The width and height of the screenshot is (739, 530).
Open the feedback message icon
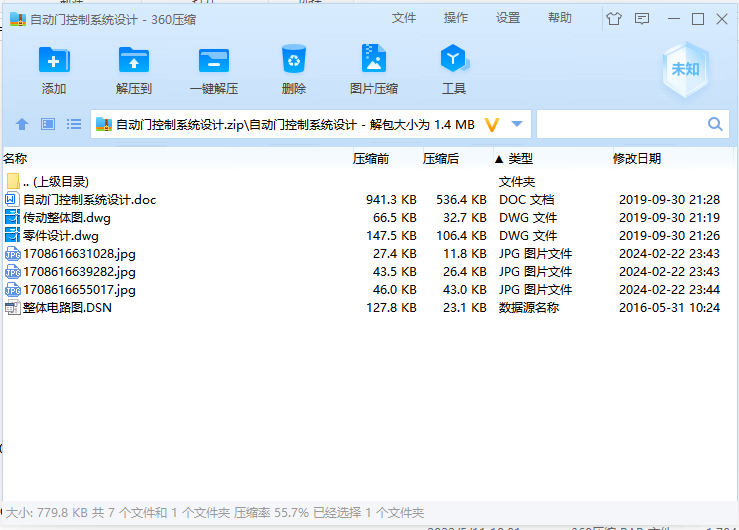tap(641, 19)
